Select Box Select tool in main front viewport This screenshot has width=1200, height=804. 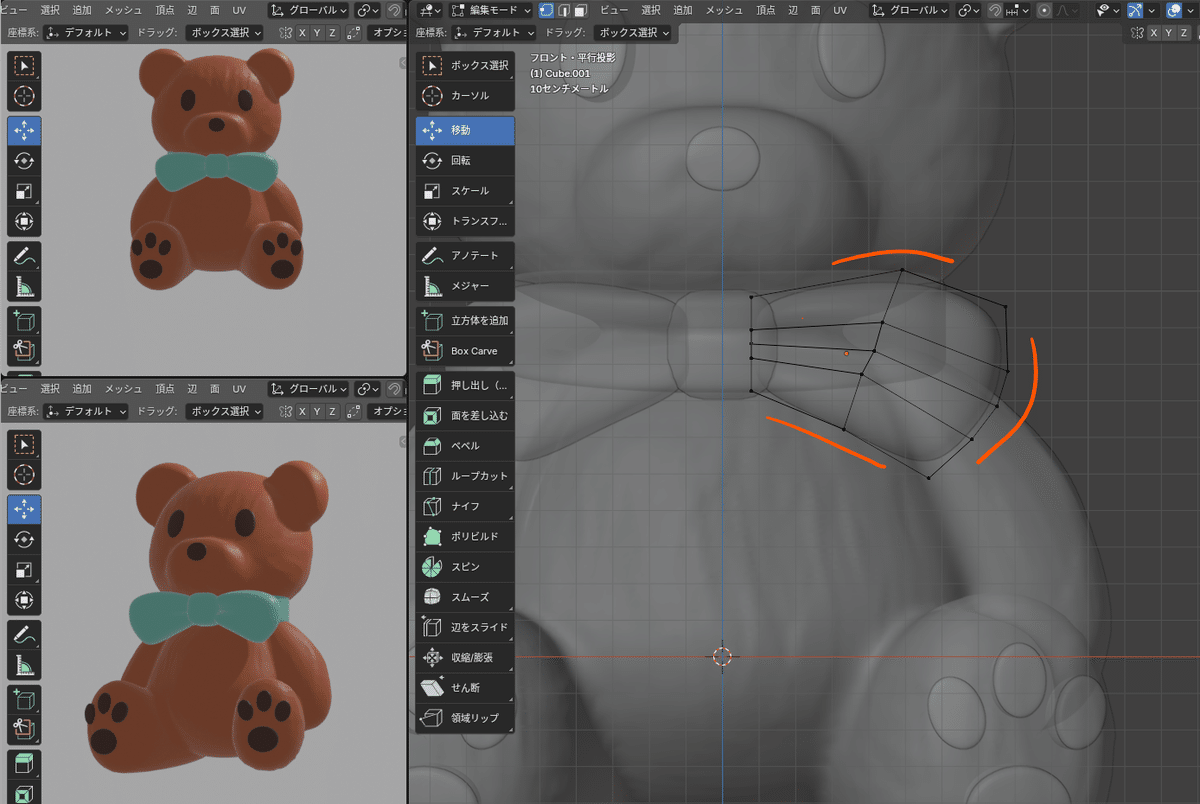pos(465,66)
